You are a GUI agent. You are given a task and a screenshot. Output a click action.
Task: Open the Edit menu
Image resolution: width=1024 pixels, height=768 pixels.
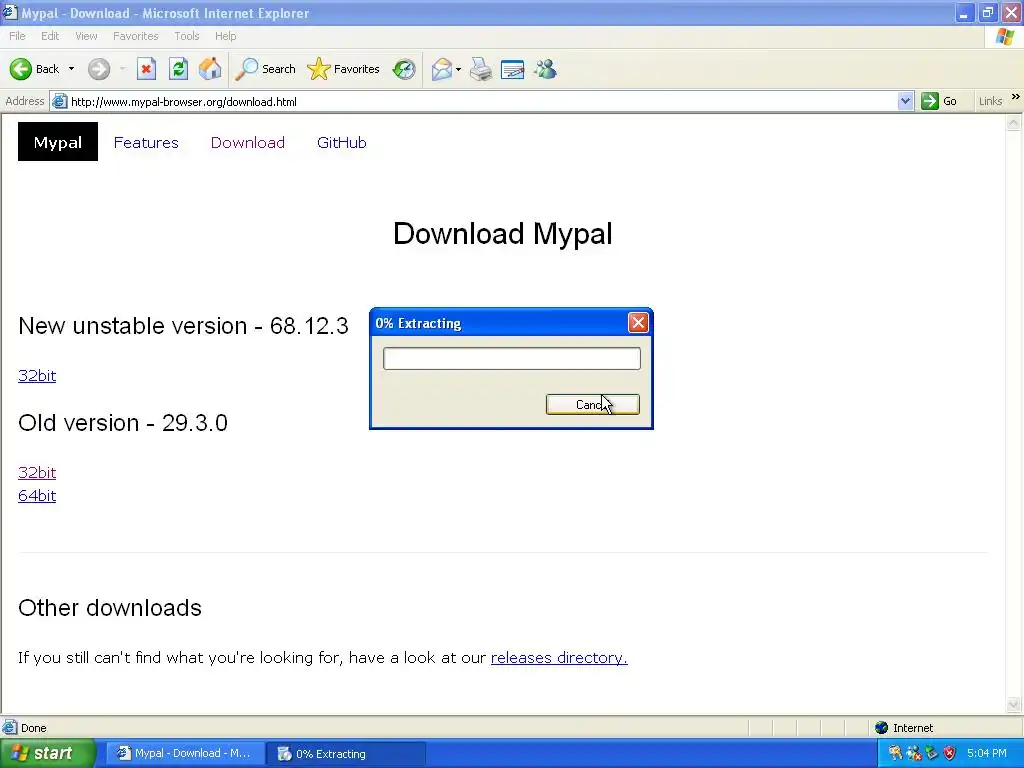50,36
